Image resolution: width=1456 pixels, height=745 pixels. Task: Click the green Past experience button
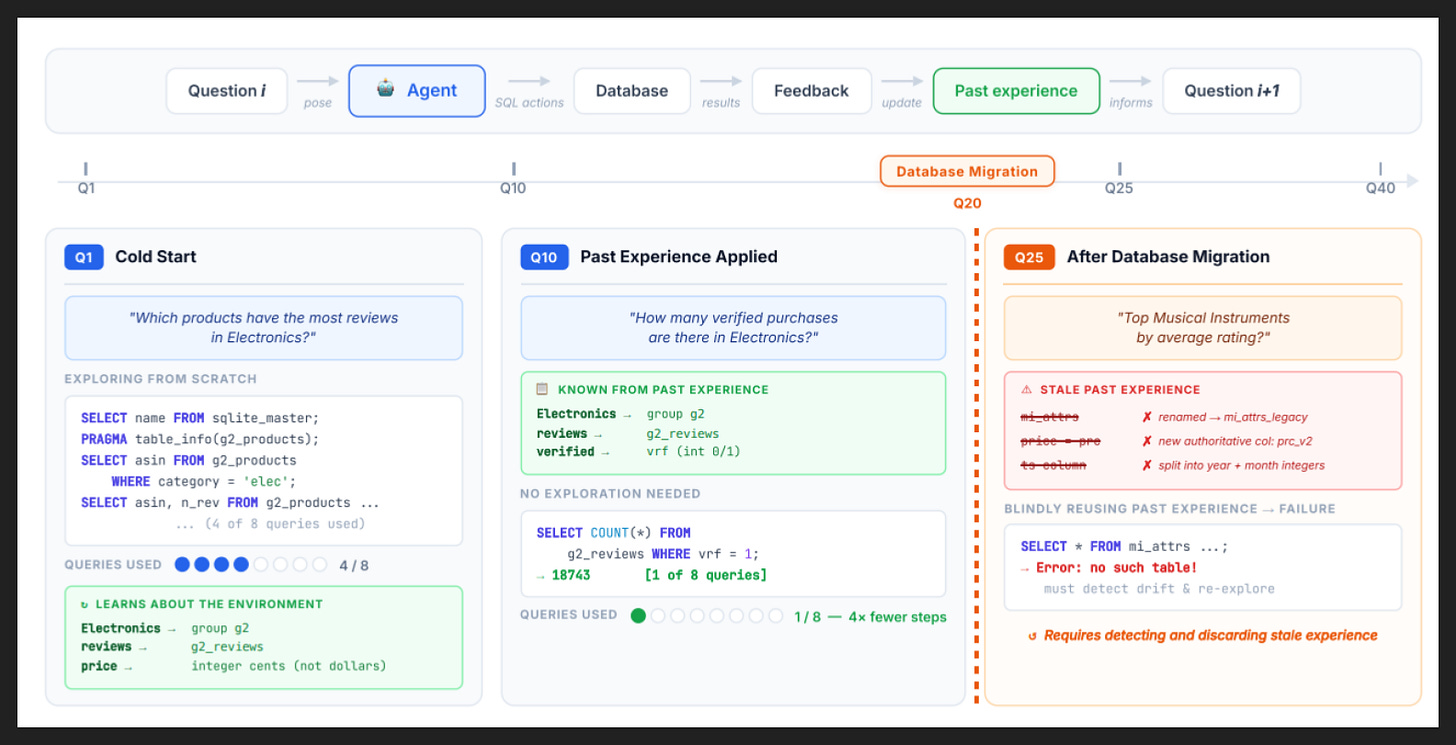[1016, 91]
